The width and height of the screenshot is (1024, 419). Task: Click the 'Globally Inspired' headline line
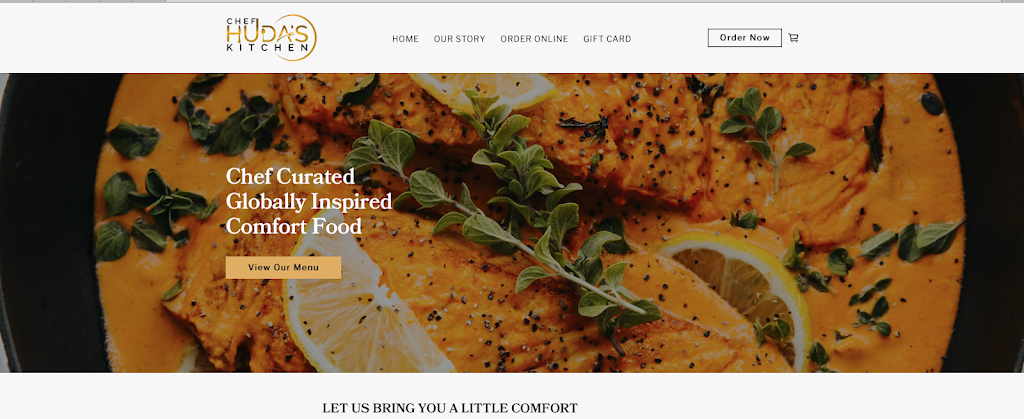pyautogui.click(x=309, y=201)
